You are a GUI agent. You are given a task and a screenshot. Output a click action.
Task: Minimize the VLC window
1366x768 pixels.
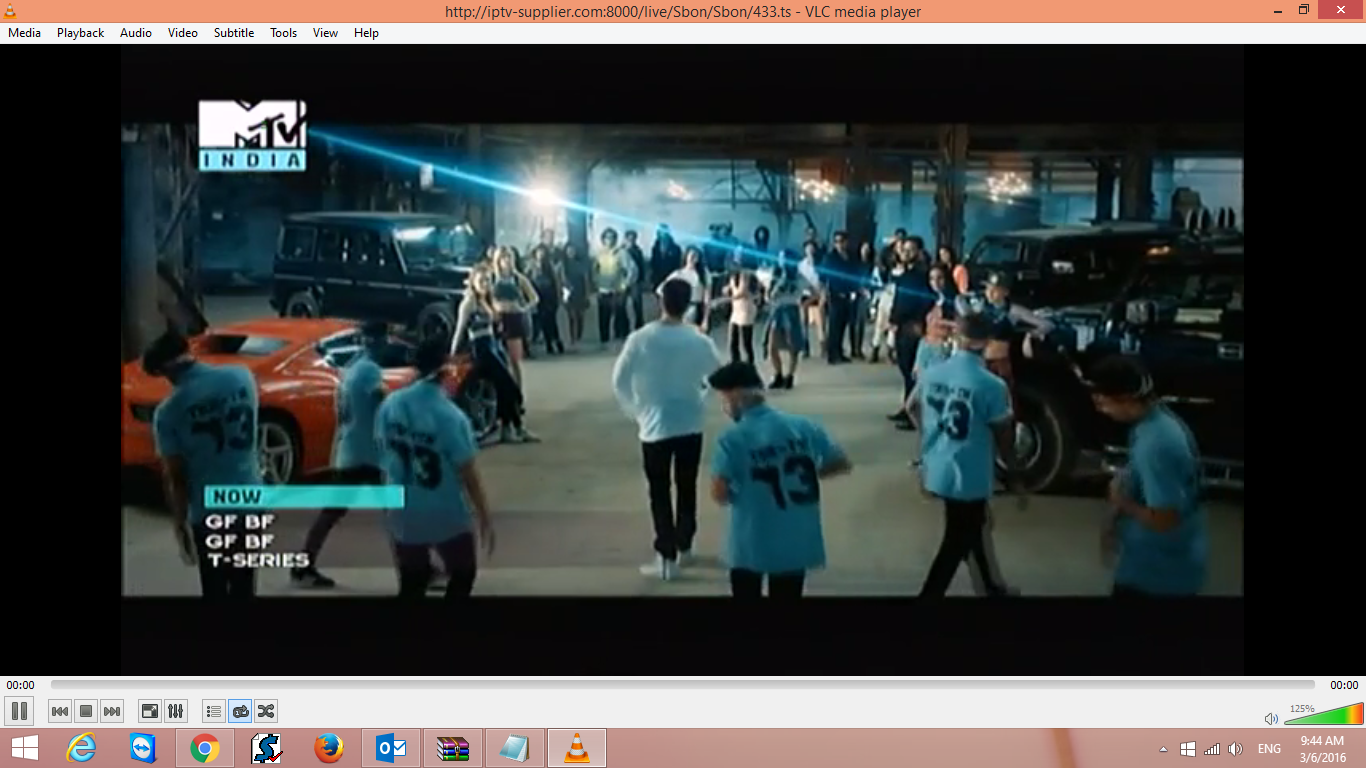coord(1277,10)
